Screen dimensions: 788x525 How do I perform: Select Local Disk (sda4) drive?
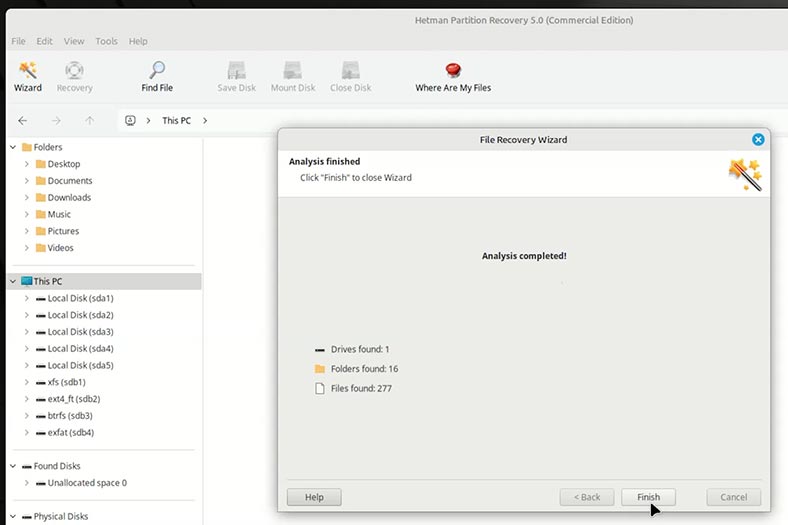pos(75,349)
